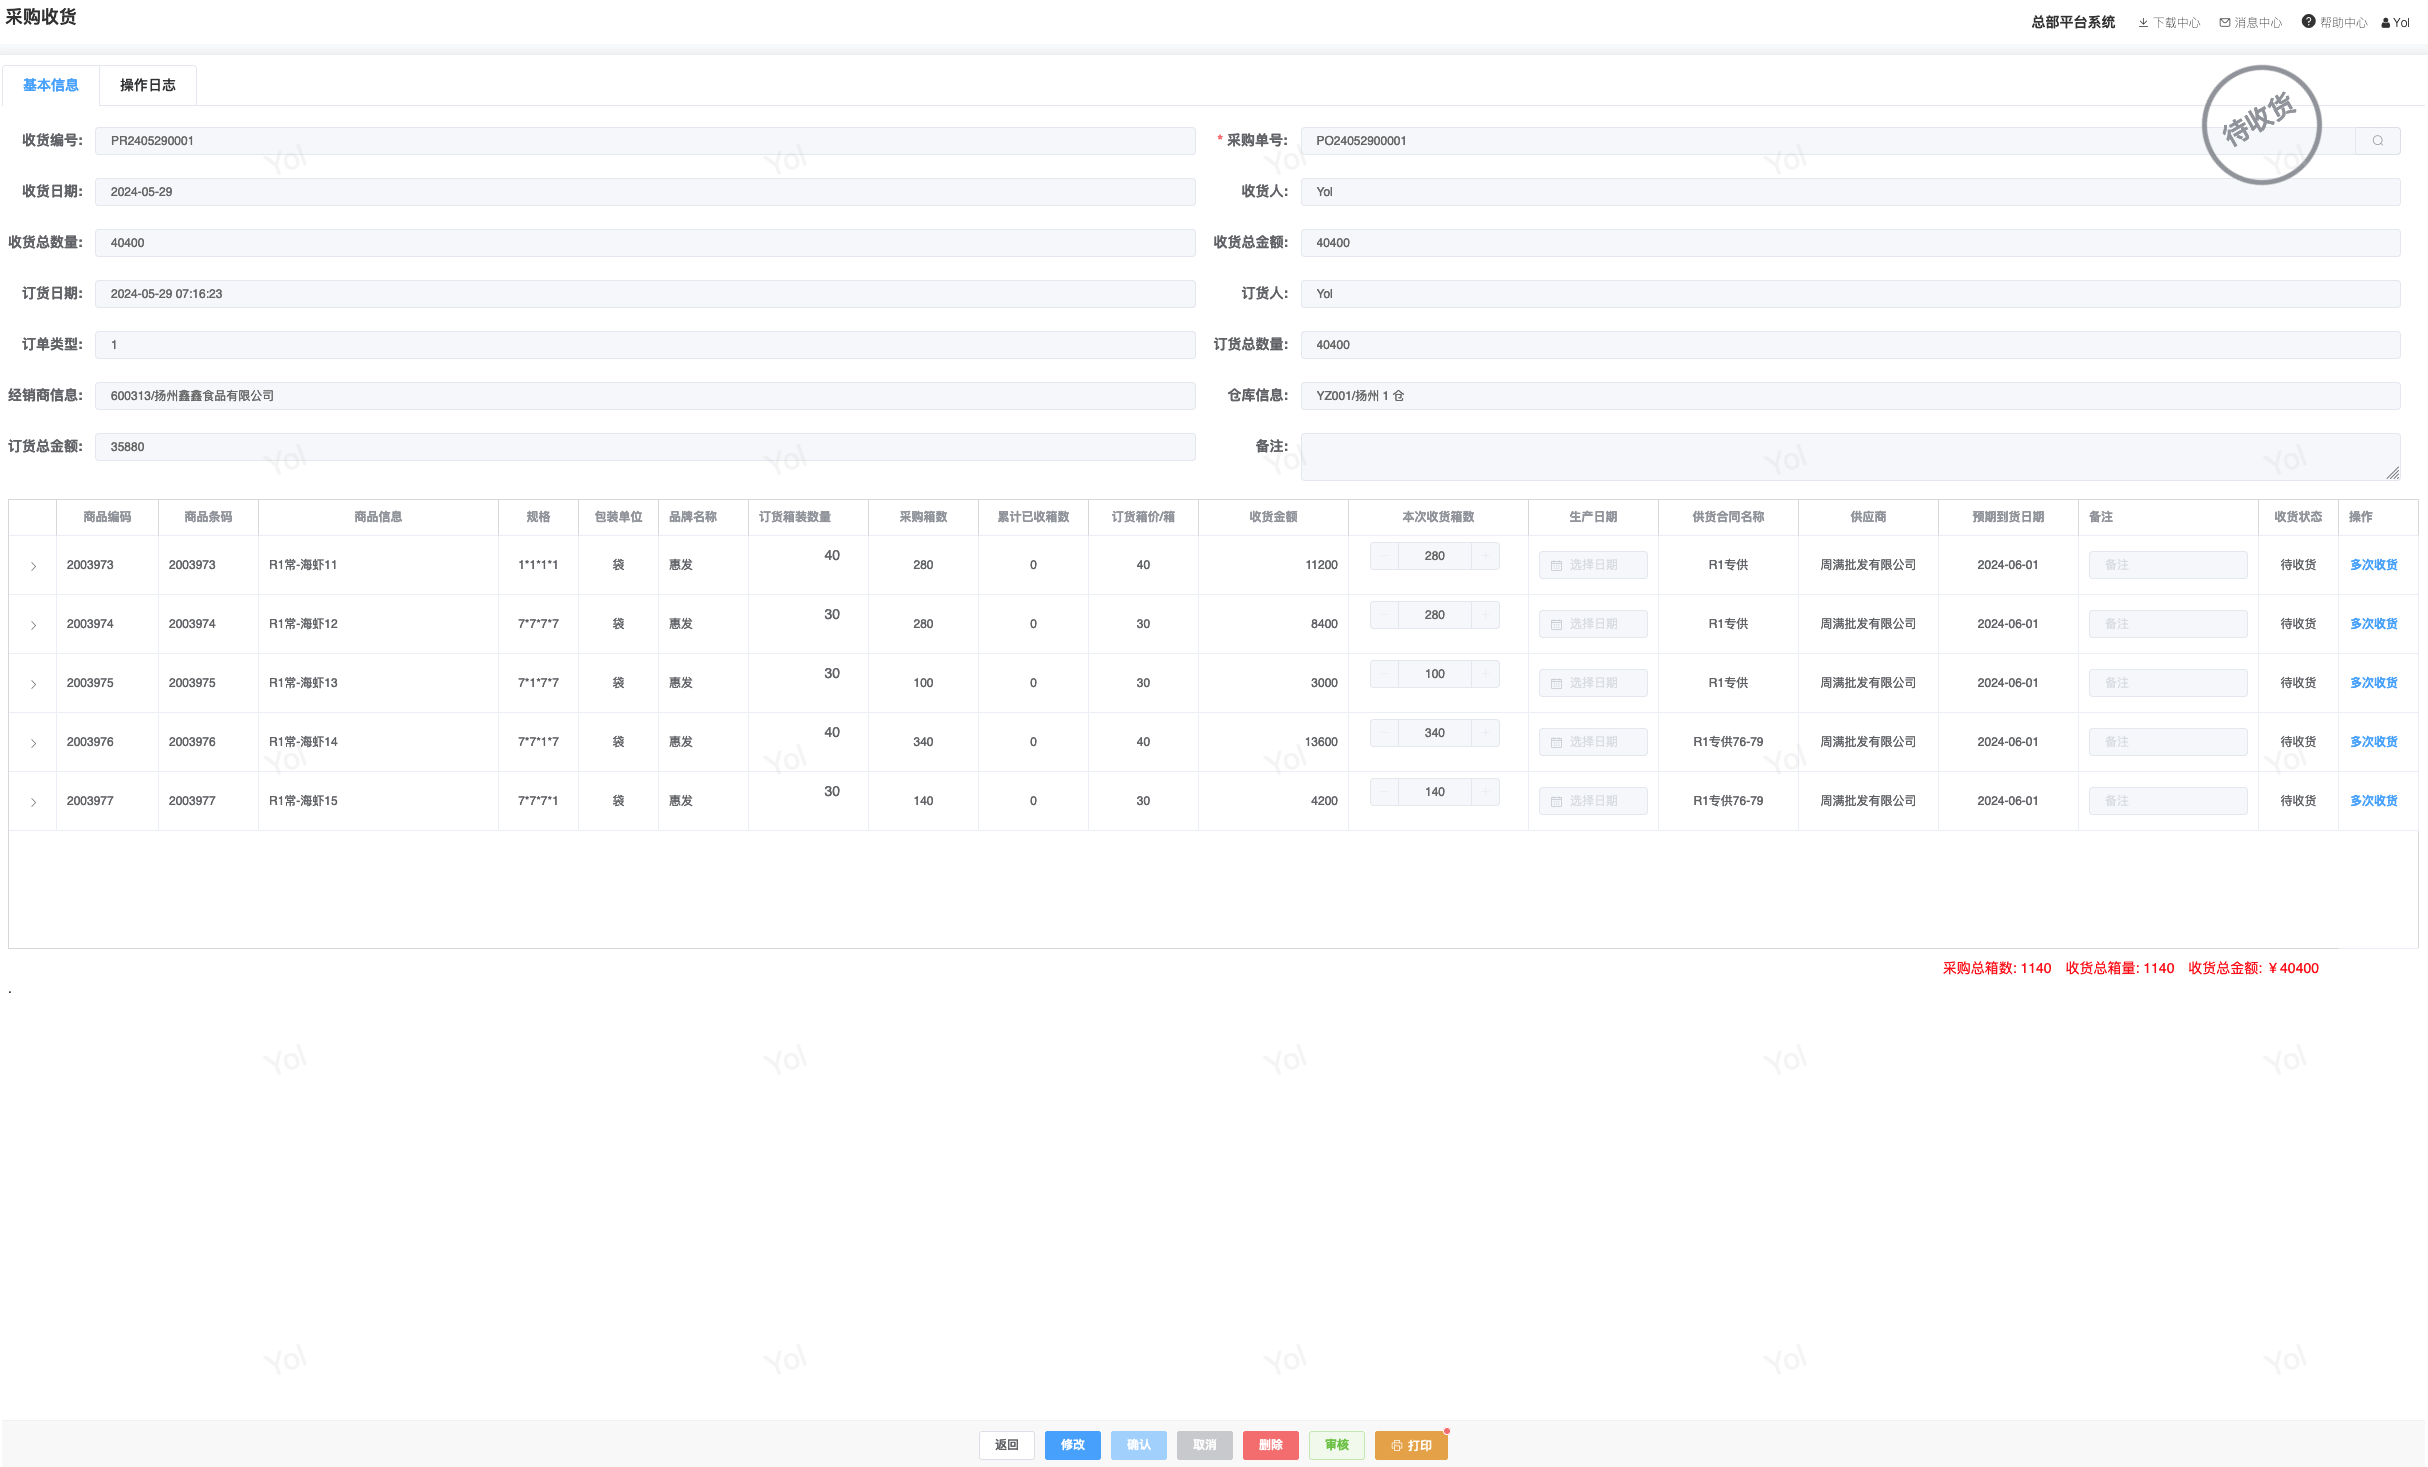Click the search icon beside 采购单号 field
Viewport: 2428px width, 1467px height.
coord(2378,141)
